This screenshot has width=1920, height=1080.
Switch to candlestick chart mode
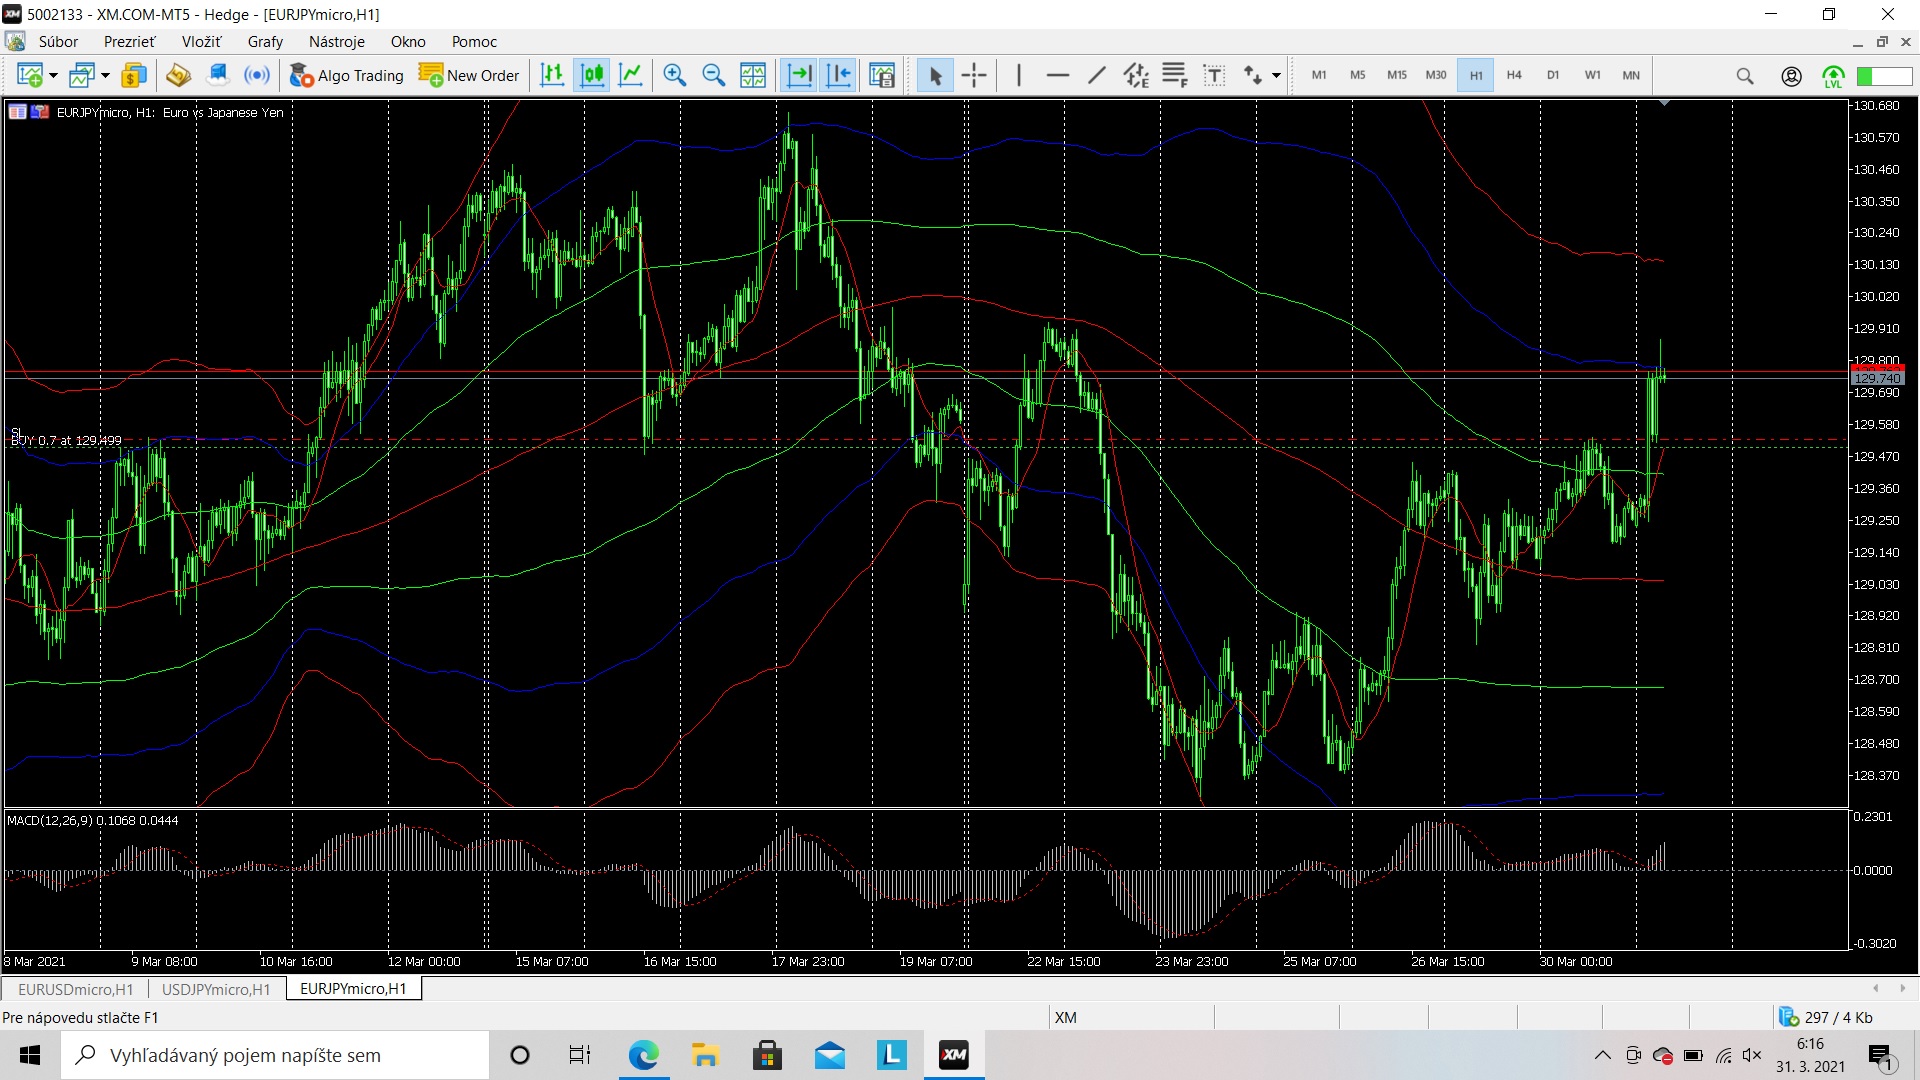[x=592, y=75]
